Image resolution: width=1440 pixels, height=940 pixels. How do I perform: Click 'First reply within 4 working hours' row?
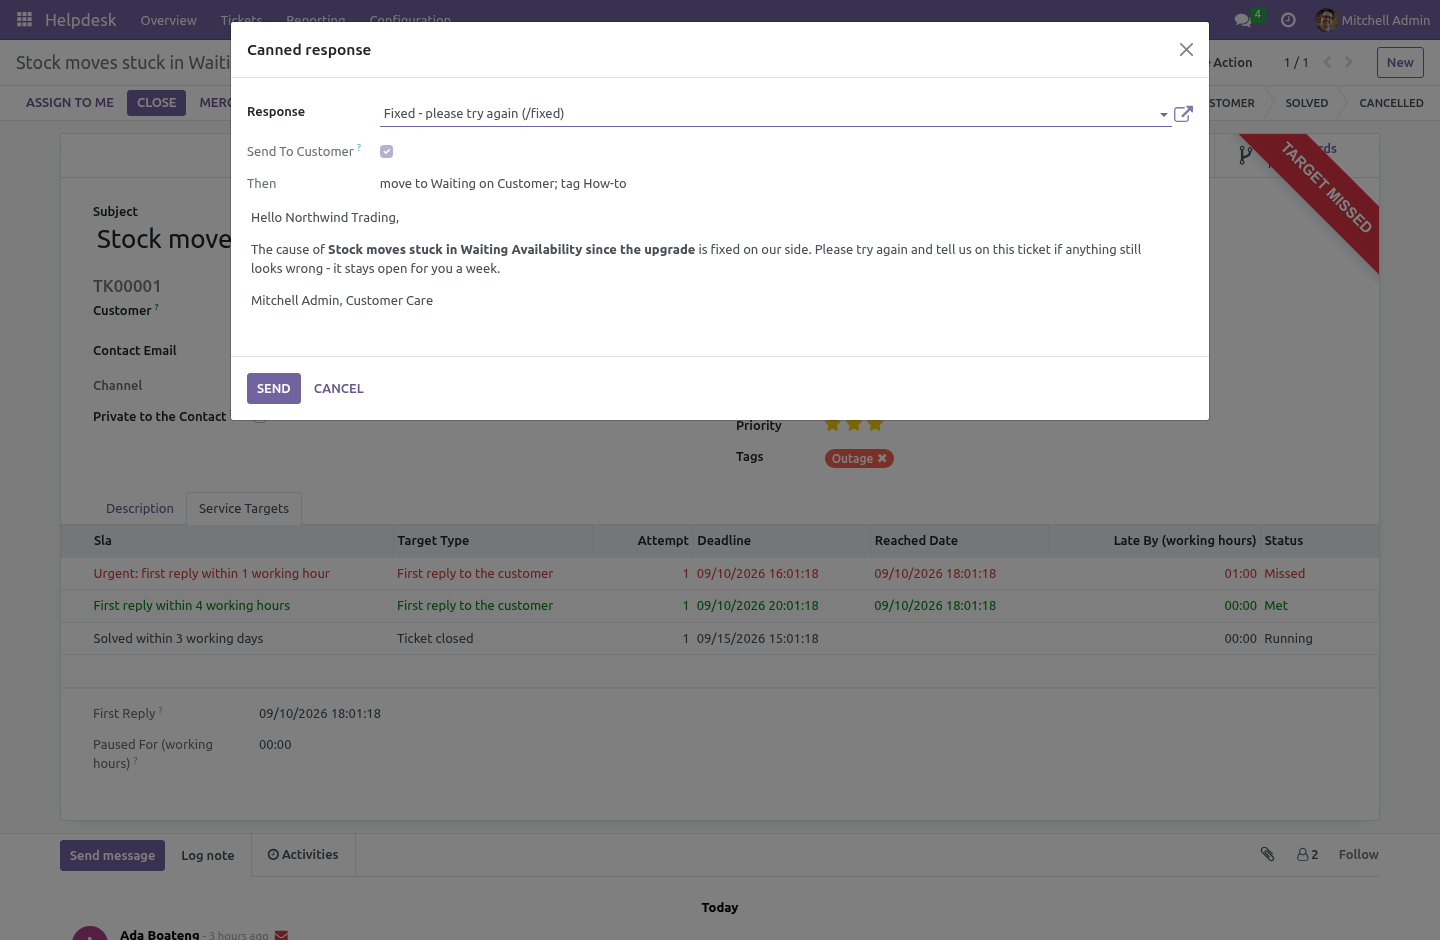[x=720, y=606]
